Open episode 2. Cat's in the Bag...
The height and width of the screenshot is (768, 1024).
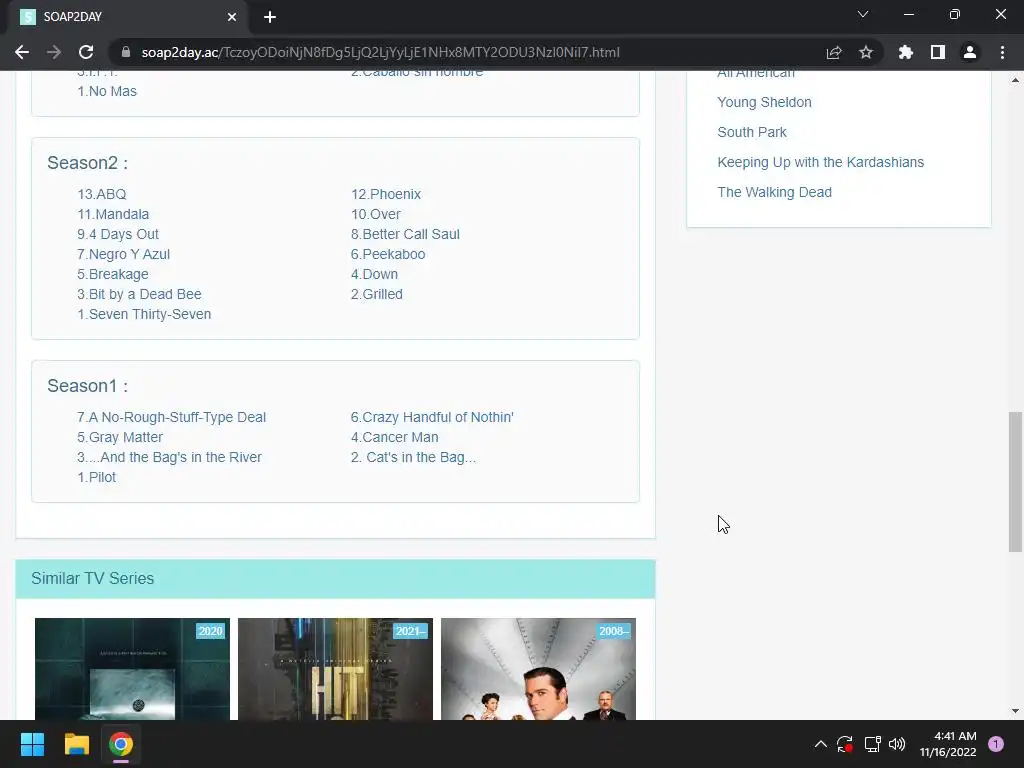[413, 457]
